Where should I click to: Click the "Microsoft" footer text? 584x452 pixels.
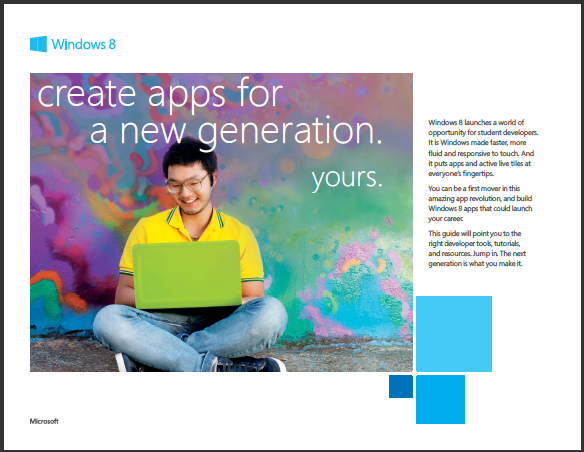pos(44,421)
